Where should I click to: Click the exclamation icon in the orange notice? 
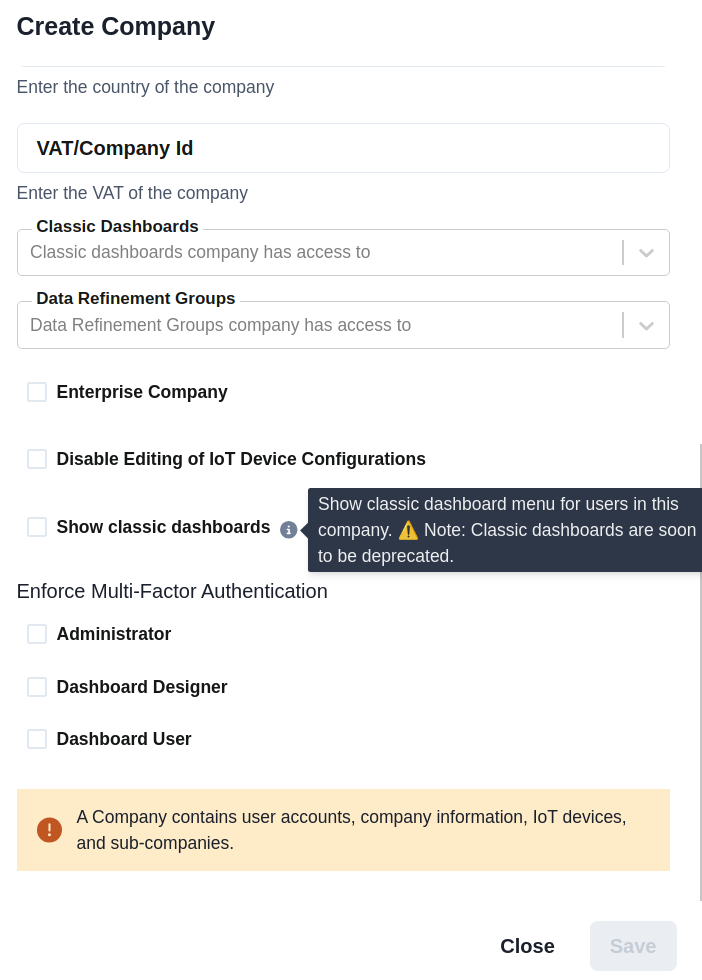pyautogui.click(x=49, y=830)
